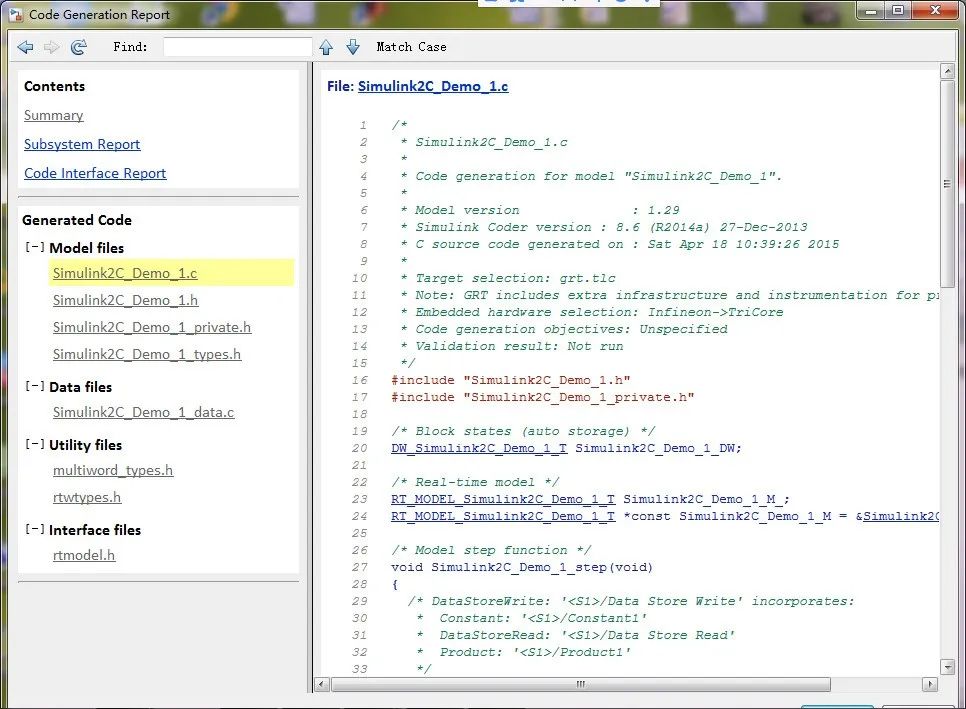Click the #include "Simulink2C_Demo_1_private.h" line
The height and width of the screenshot is (709, 966).
point(543,397)
